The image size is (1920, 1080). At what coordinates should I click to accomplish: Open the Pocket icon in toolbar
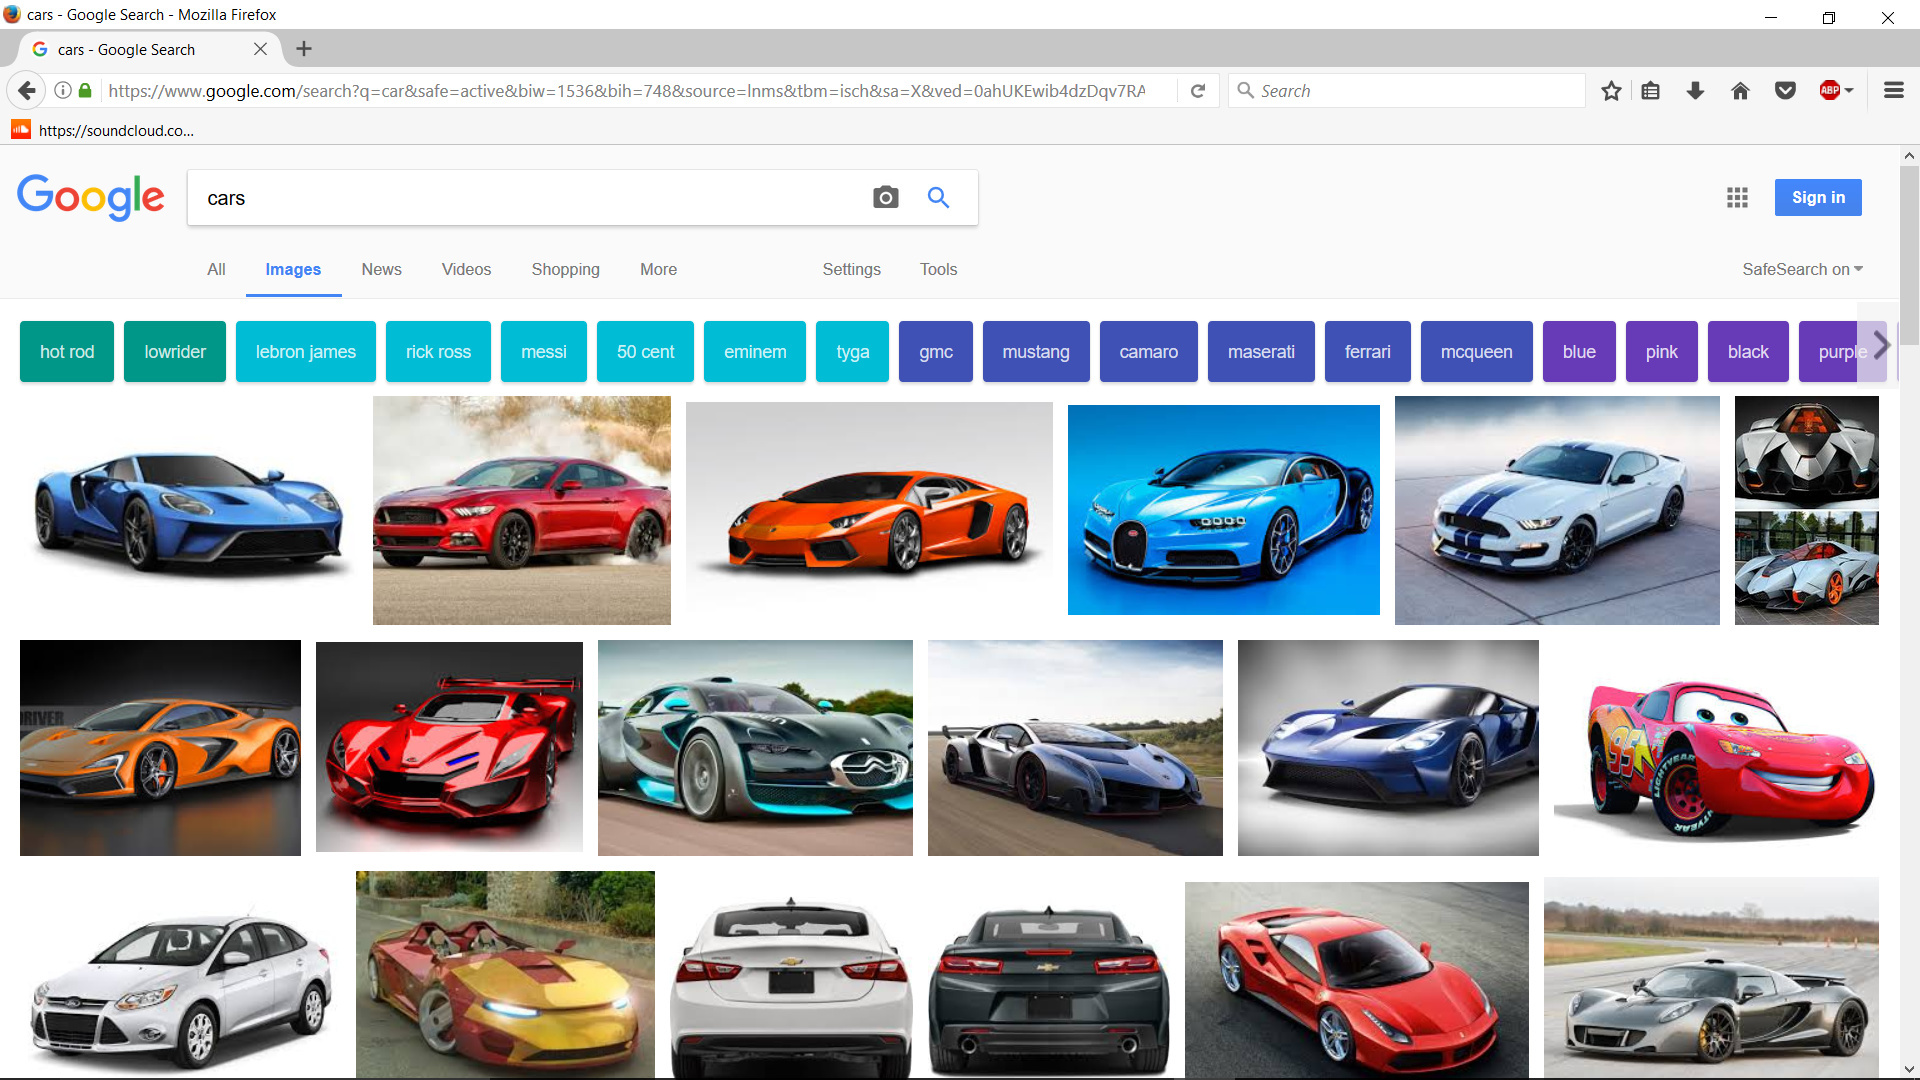pos(1785,91)
